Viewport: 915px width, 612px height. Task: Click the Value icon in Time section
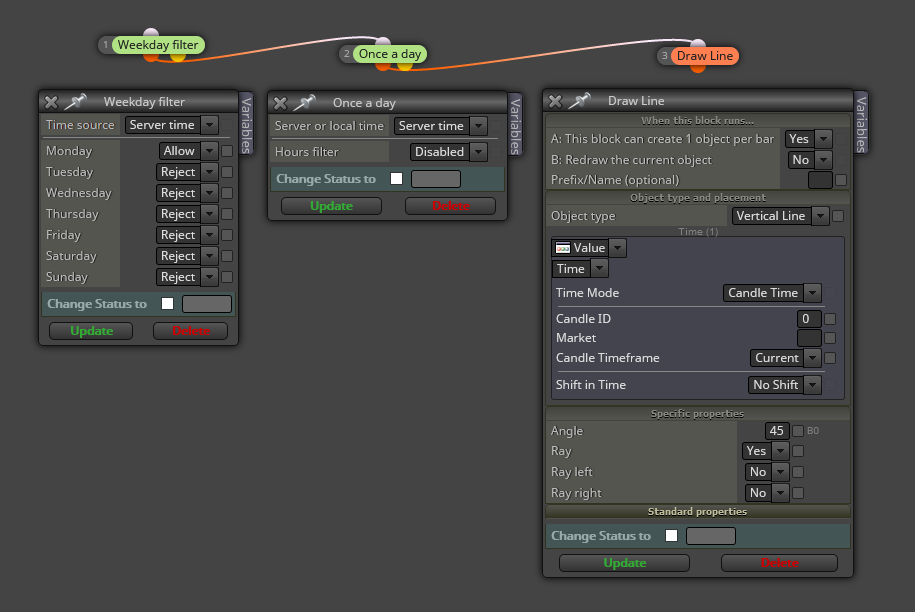563,248
